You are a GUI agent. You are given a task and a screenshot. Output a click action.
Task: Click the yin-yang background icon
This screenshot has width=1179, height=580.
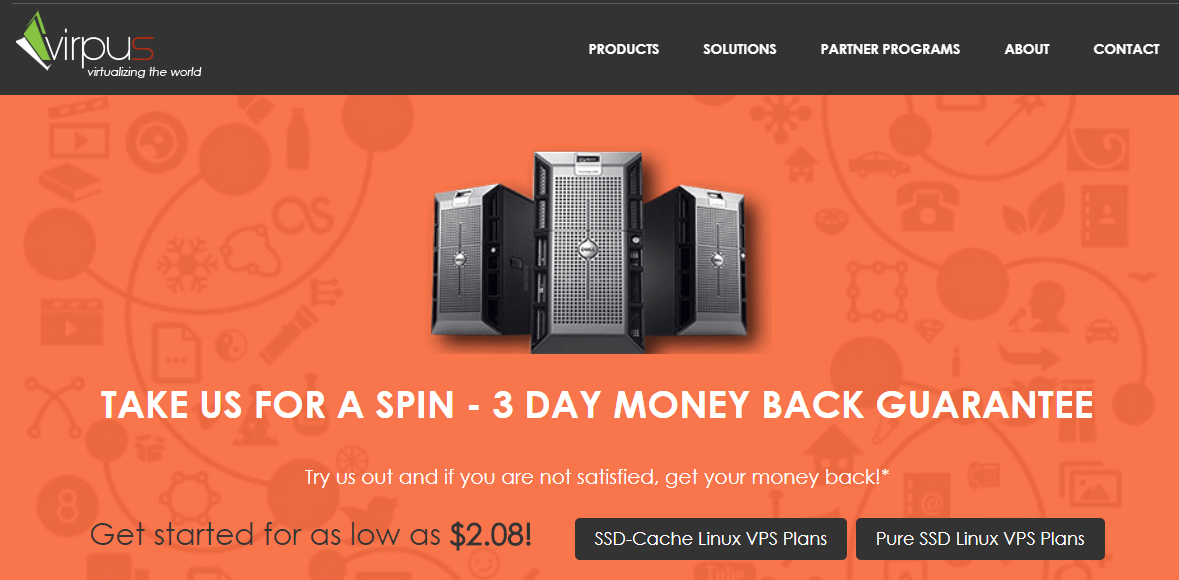click(230, 345)
